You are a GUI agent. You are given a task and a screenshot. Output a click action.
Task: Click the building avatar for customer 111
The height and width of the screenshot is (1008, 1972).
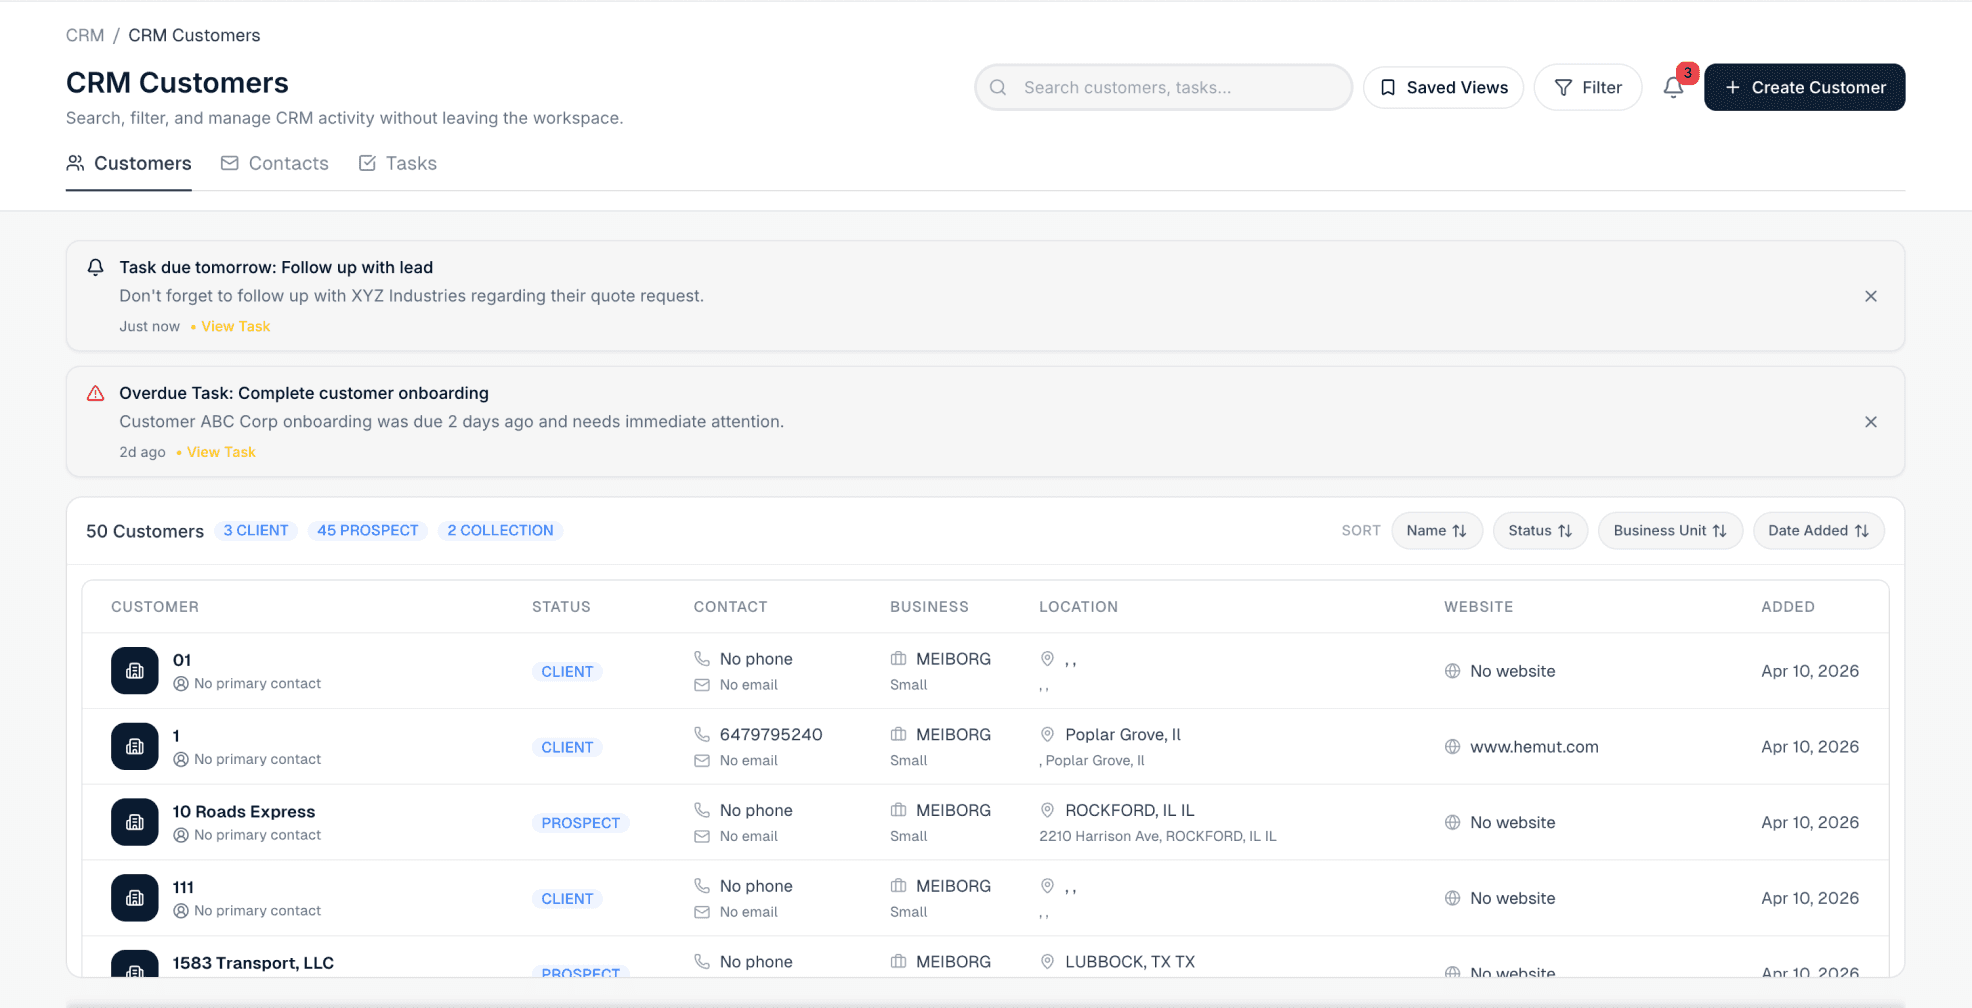[x=135, y=898]
